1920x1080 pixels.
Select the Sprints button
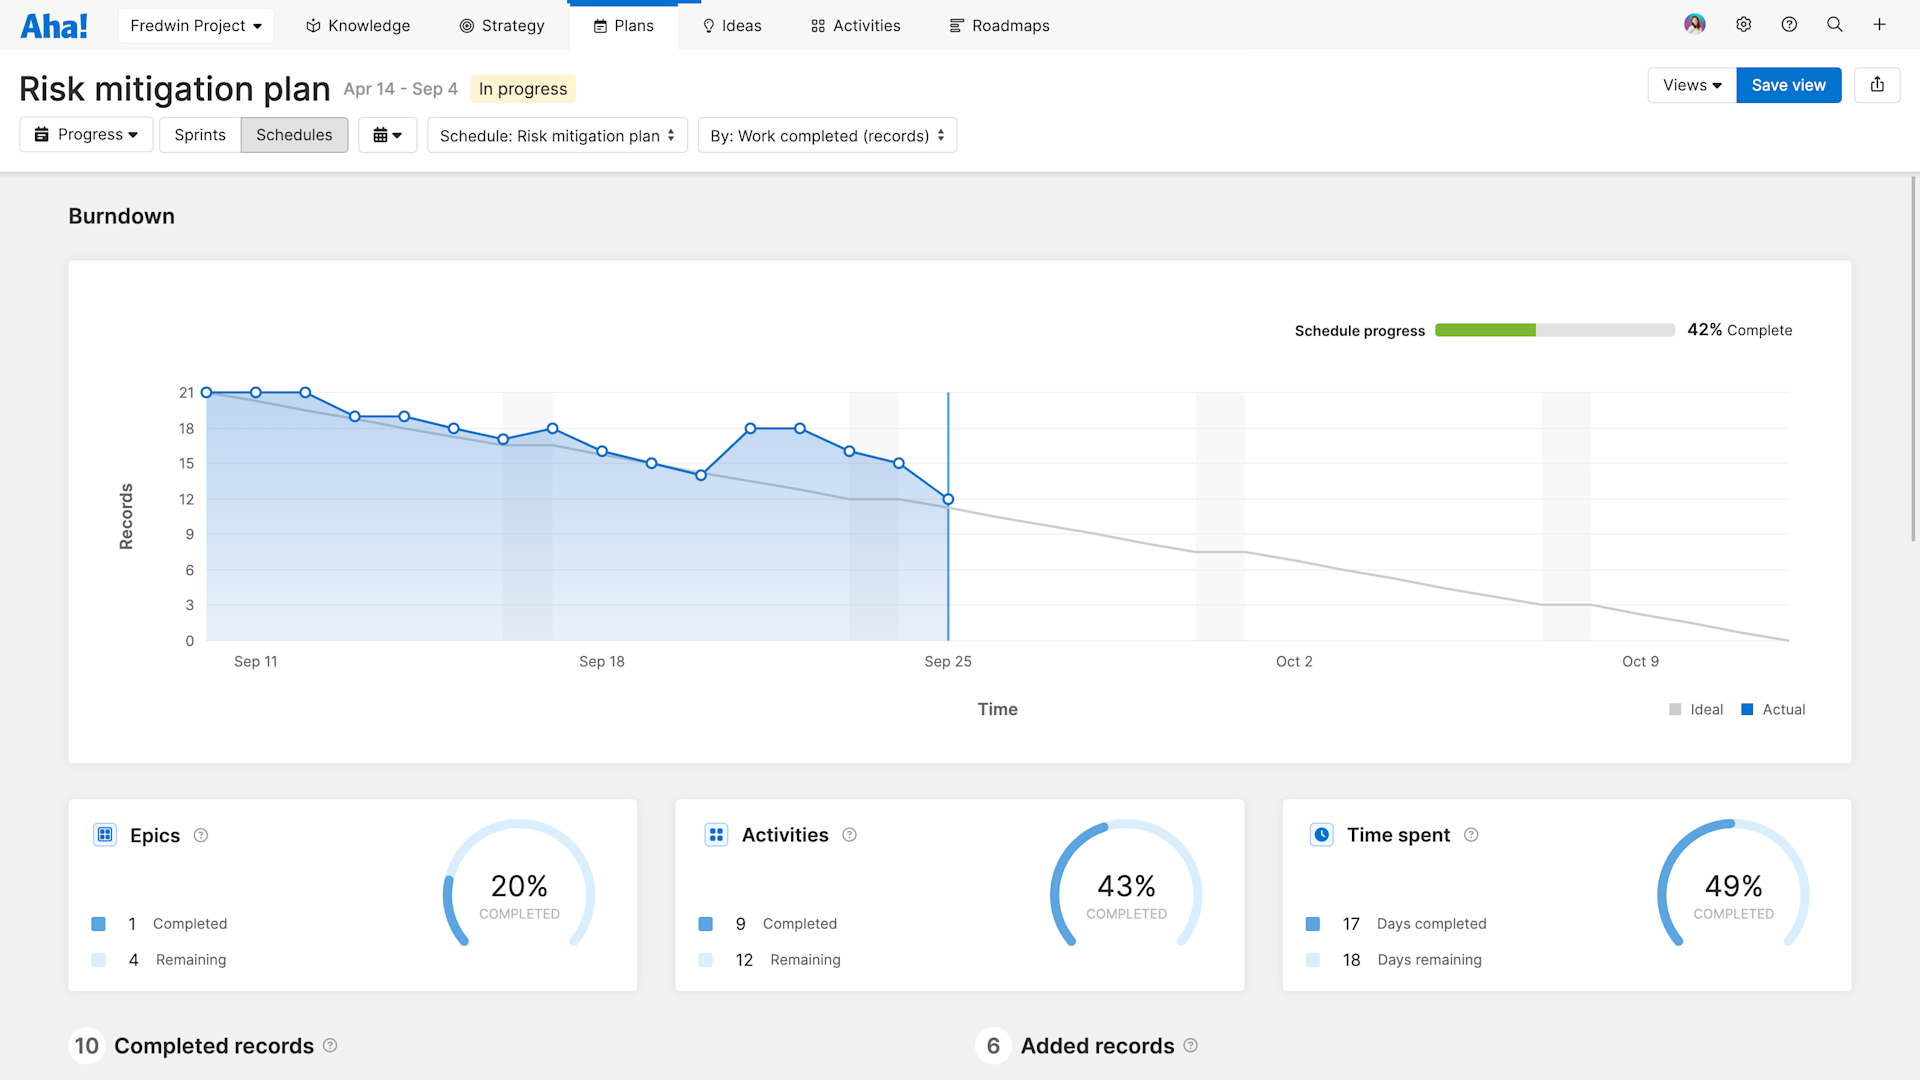199,134
